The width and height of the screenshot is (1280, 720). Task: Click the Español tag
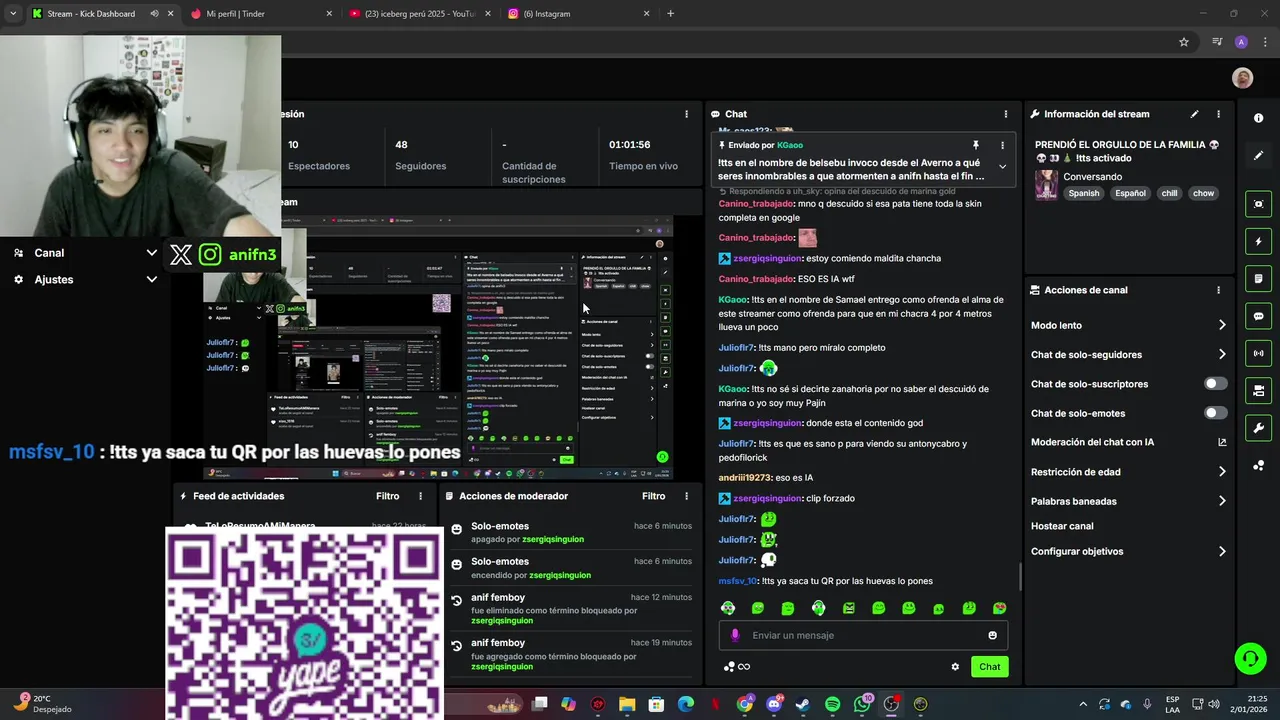click(x=1130, y=193)
